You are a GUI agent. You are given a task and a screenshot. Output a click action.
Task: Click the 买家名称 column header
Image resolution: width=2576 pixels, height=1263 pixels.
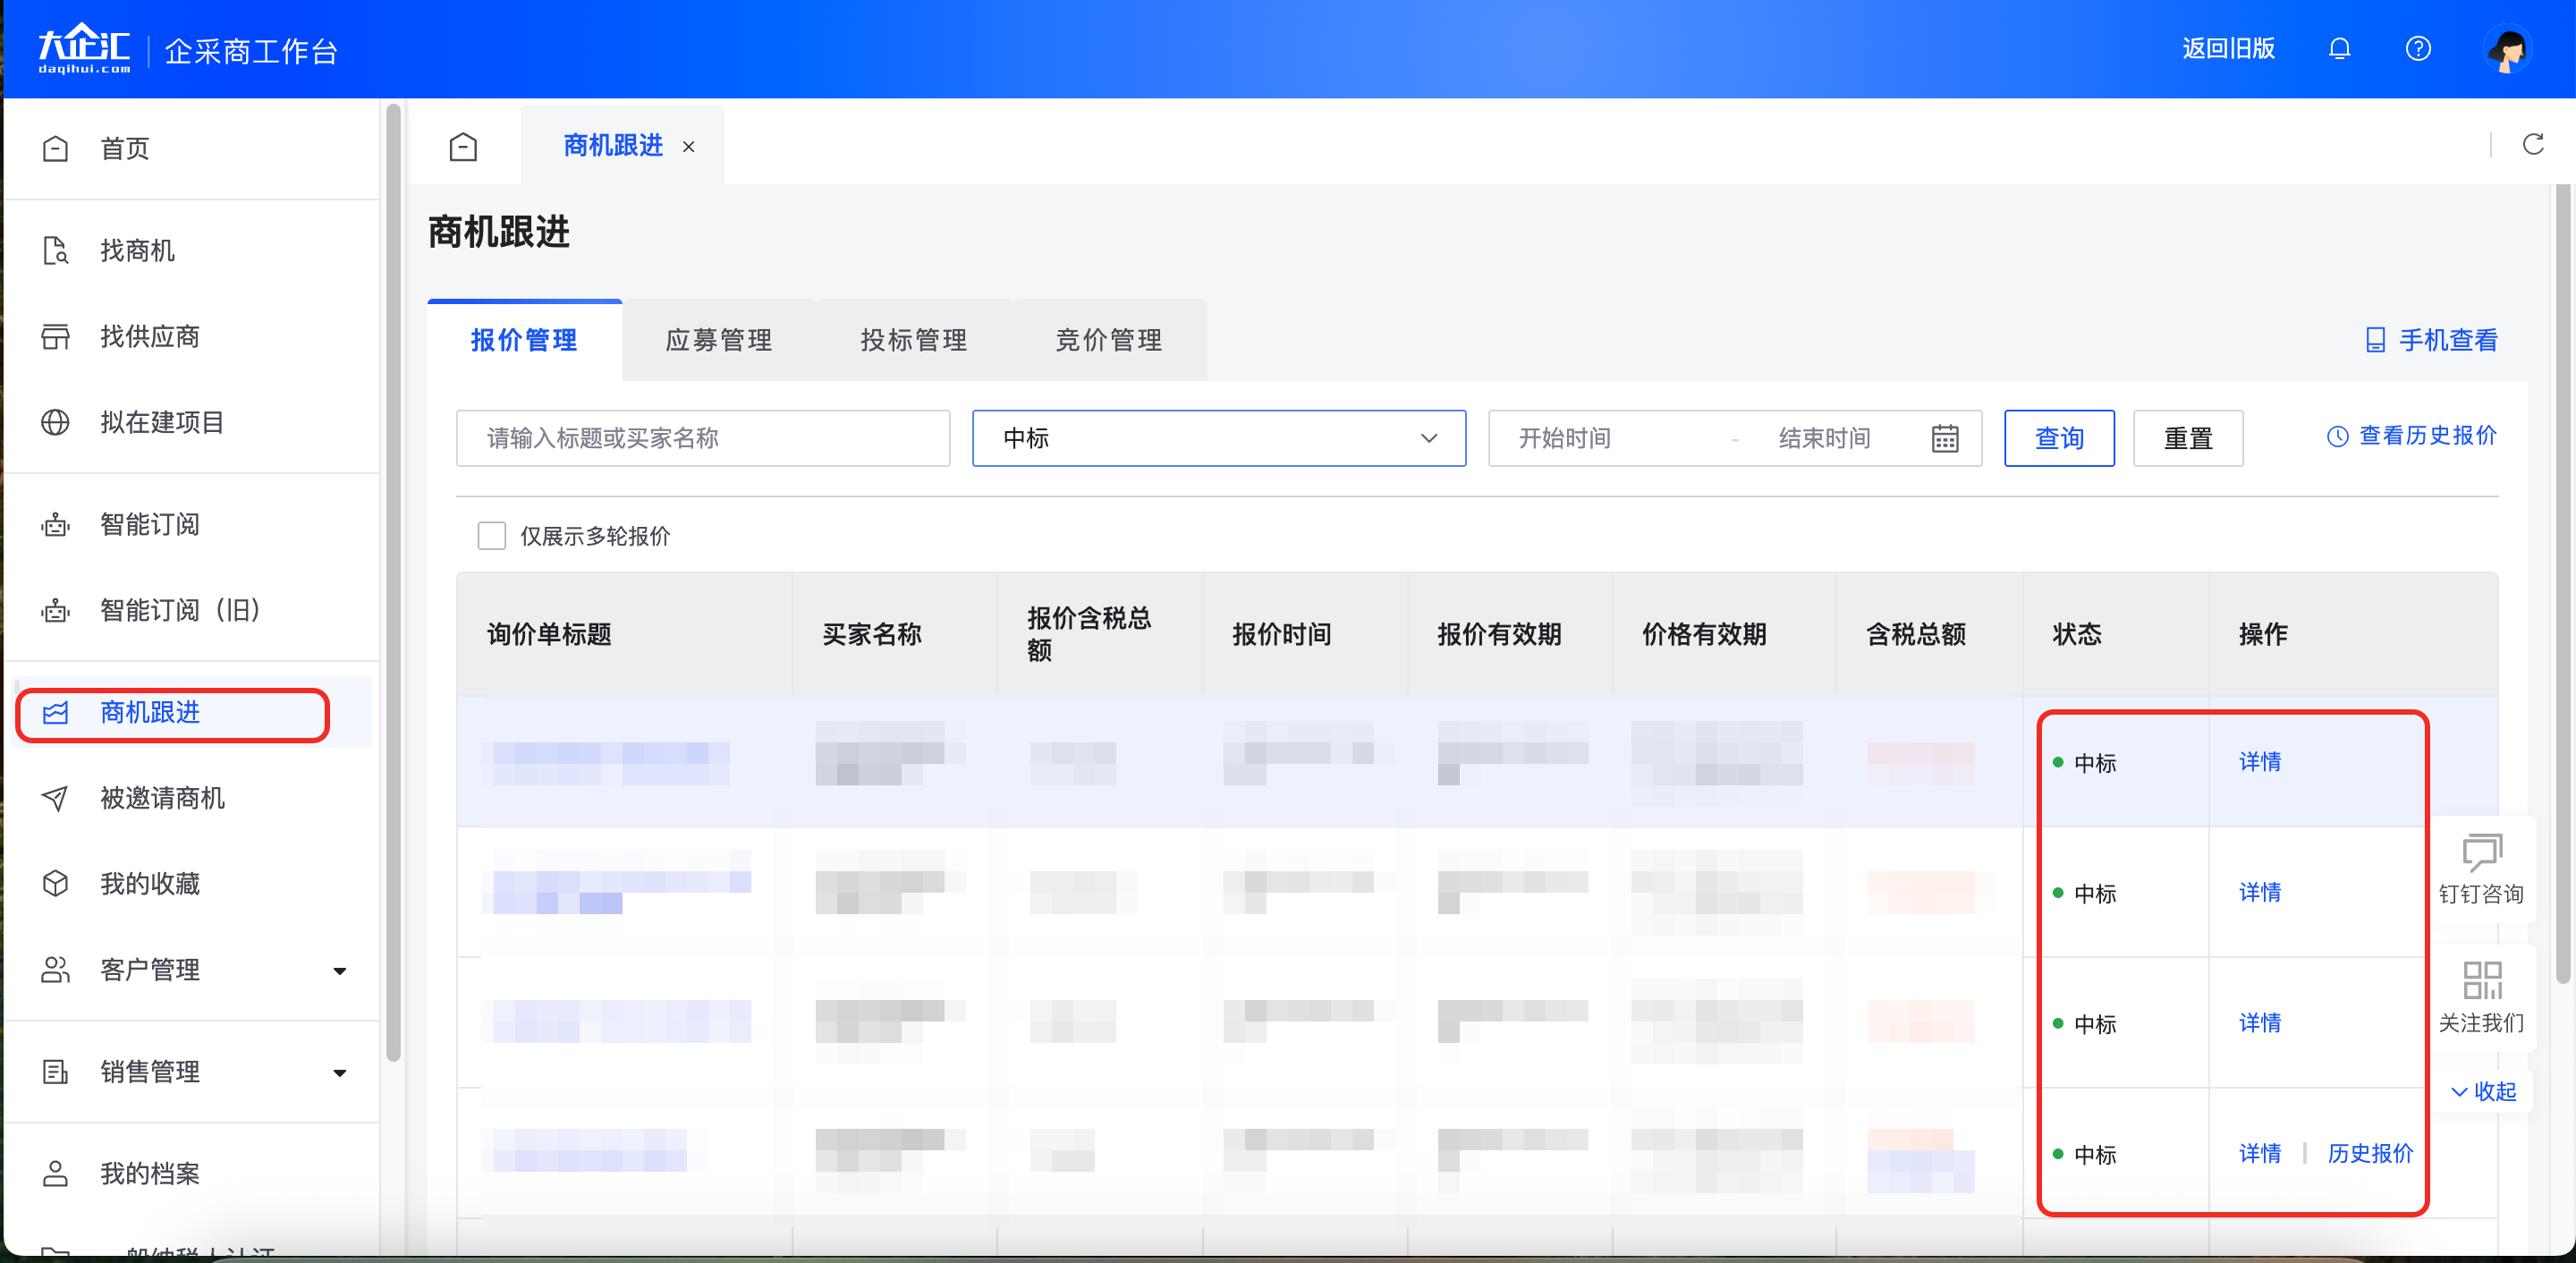coord(872,634)
